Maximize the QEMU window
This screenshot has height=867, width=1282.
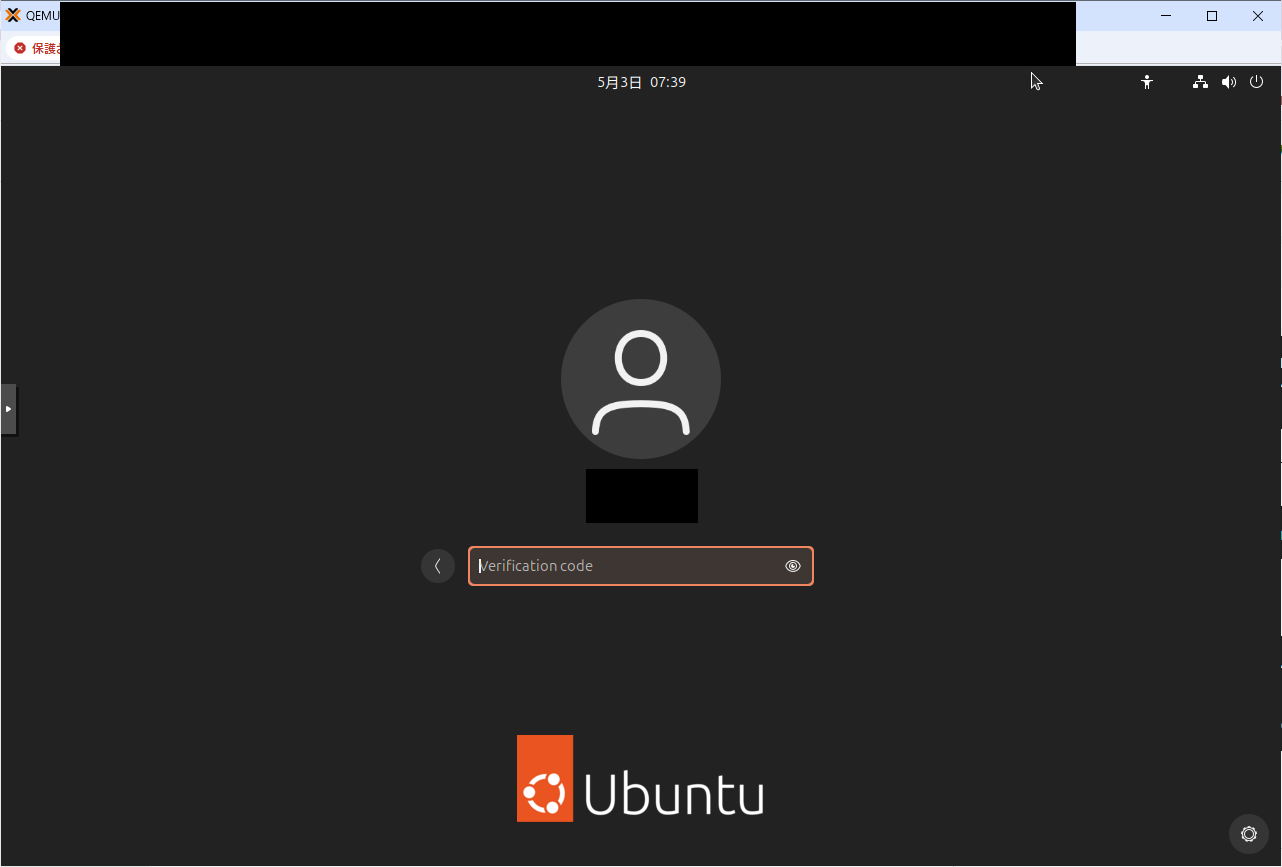click(x=1212, y=16)
